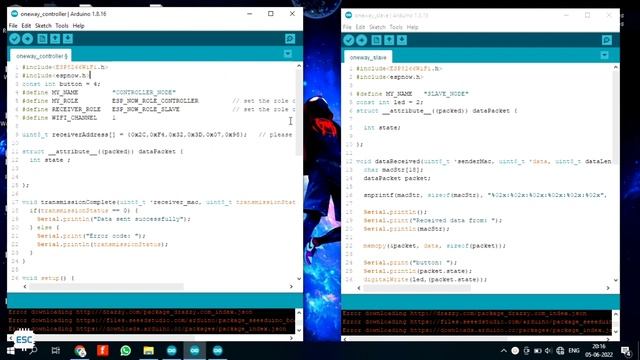Click Verify button in oneway_slave window

(349, 40)
